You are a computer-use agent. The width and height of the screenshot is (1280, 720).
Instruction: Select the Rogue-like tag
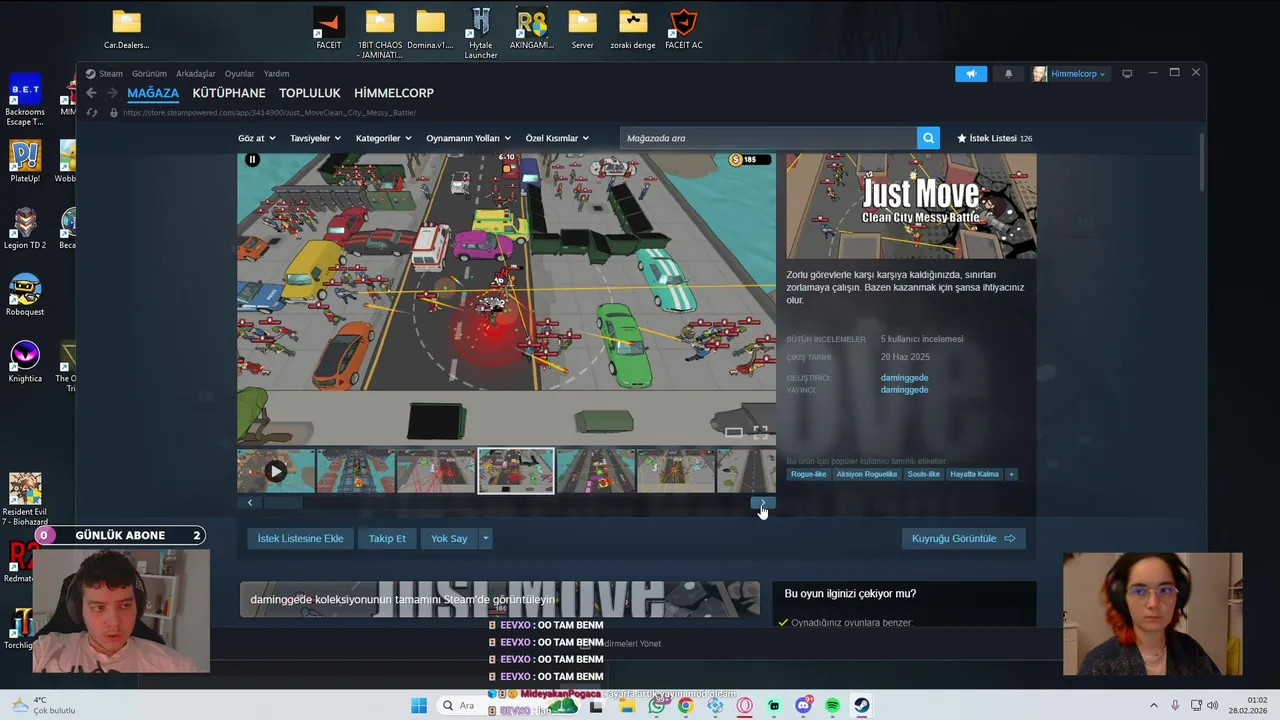[809, 474]
